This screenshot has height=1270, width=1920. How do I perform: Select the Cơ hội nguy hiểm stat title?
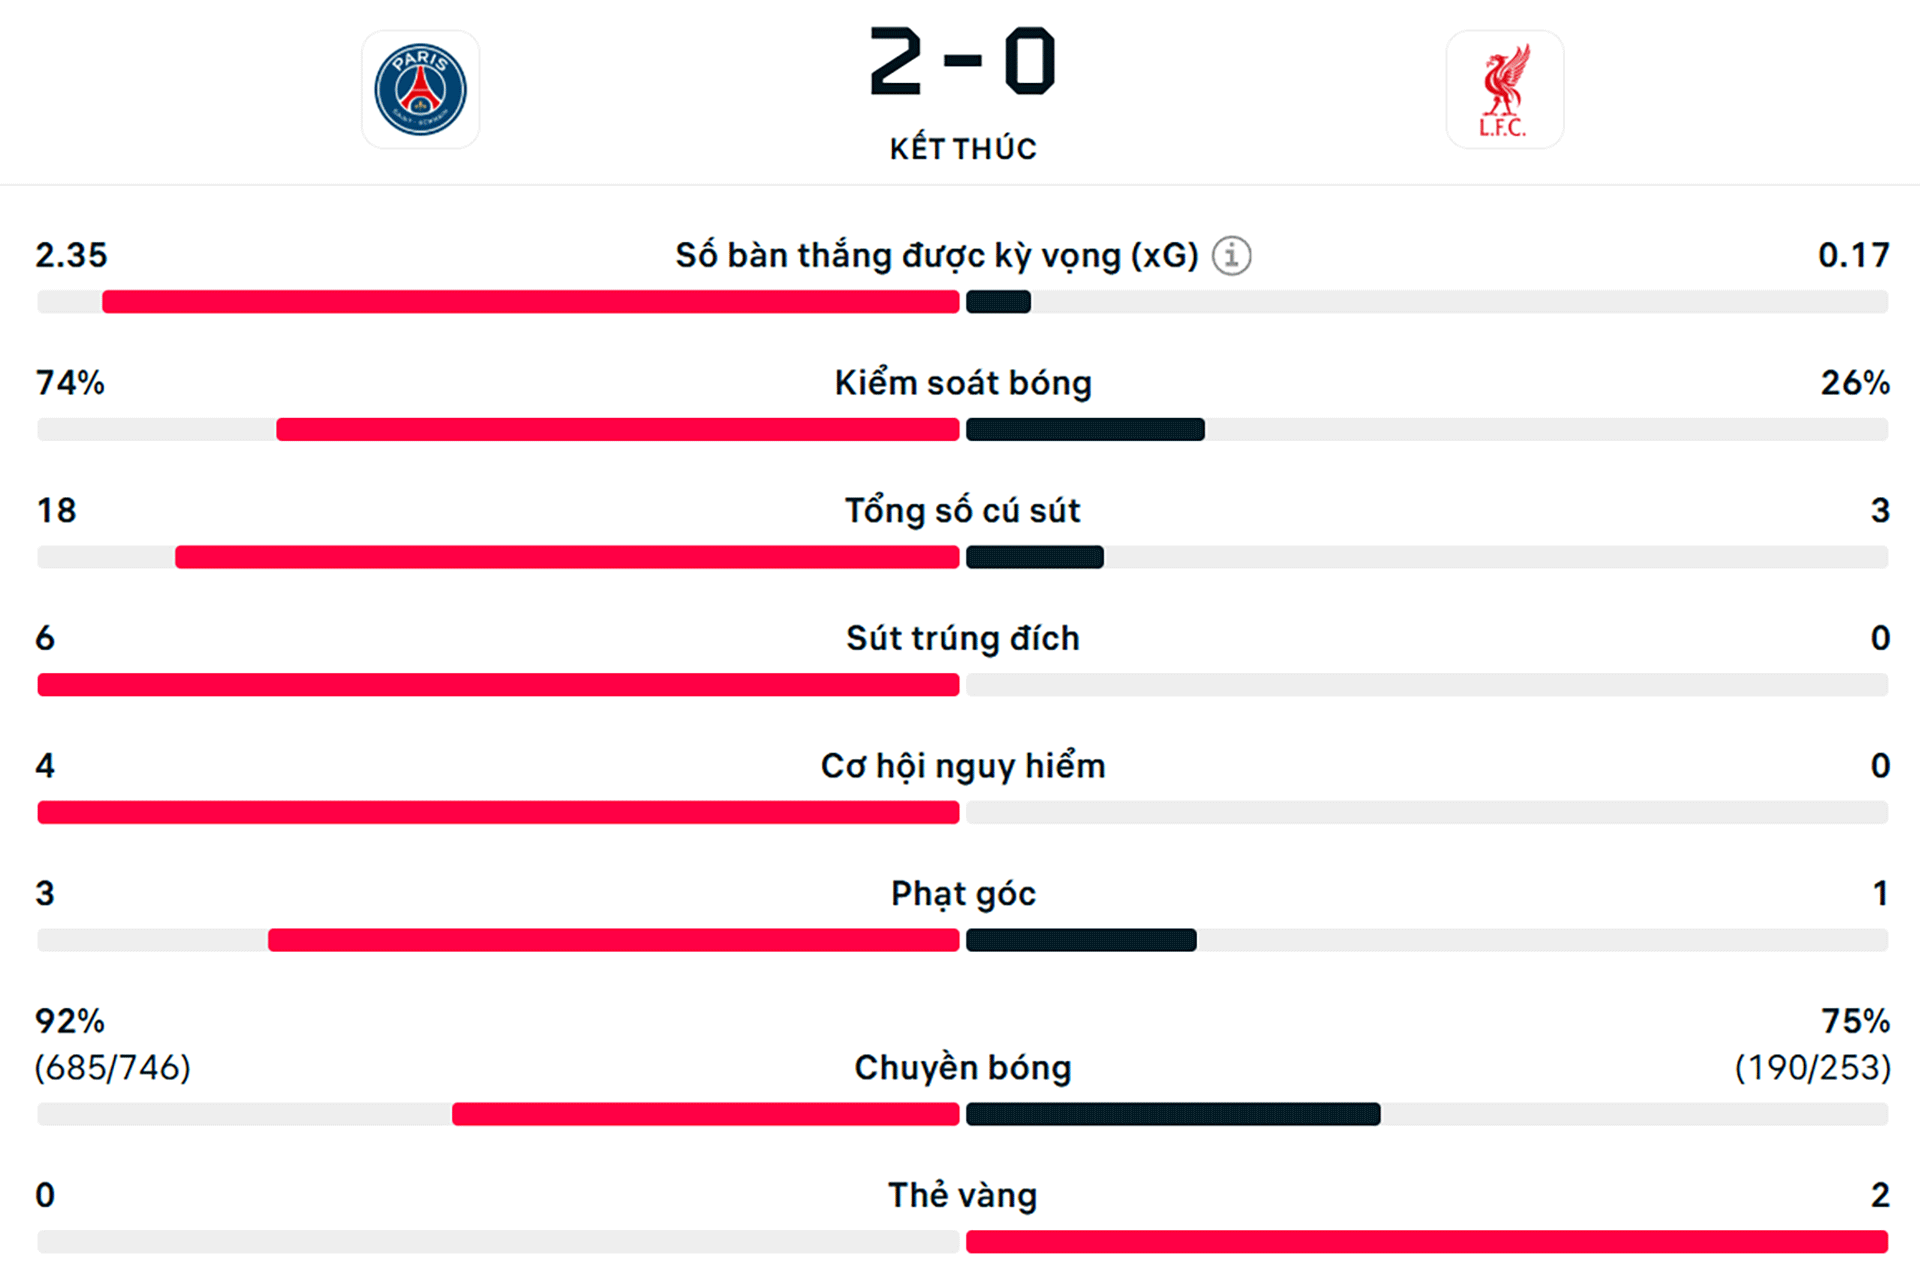click(963, 766)
